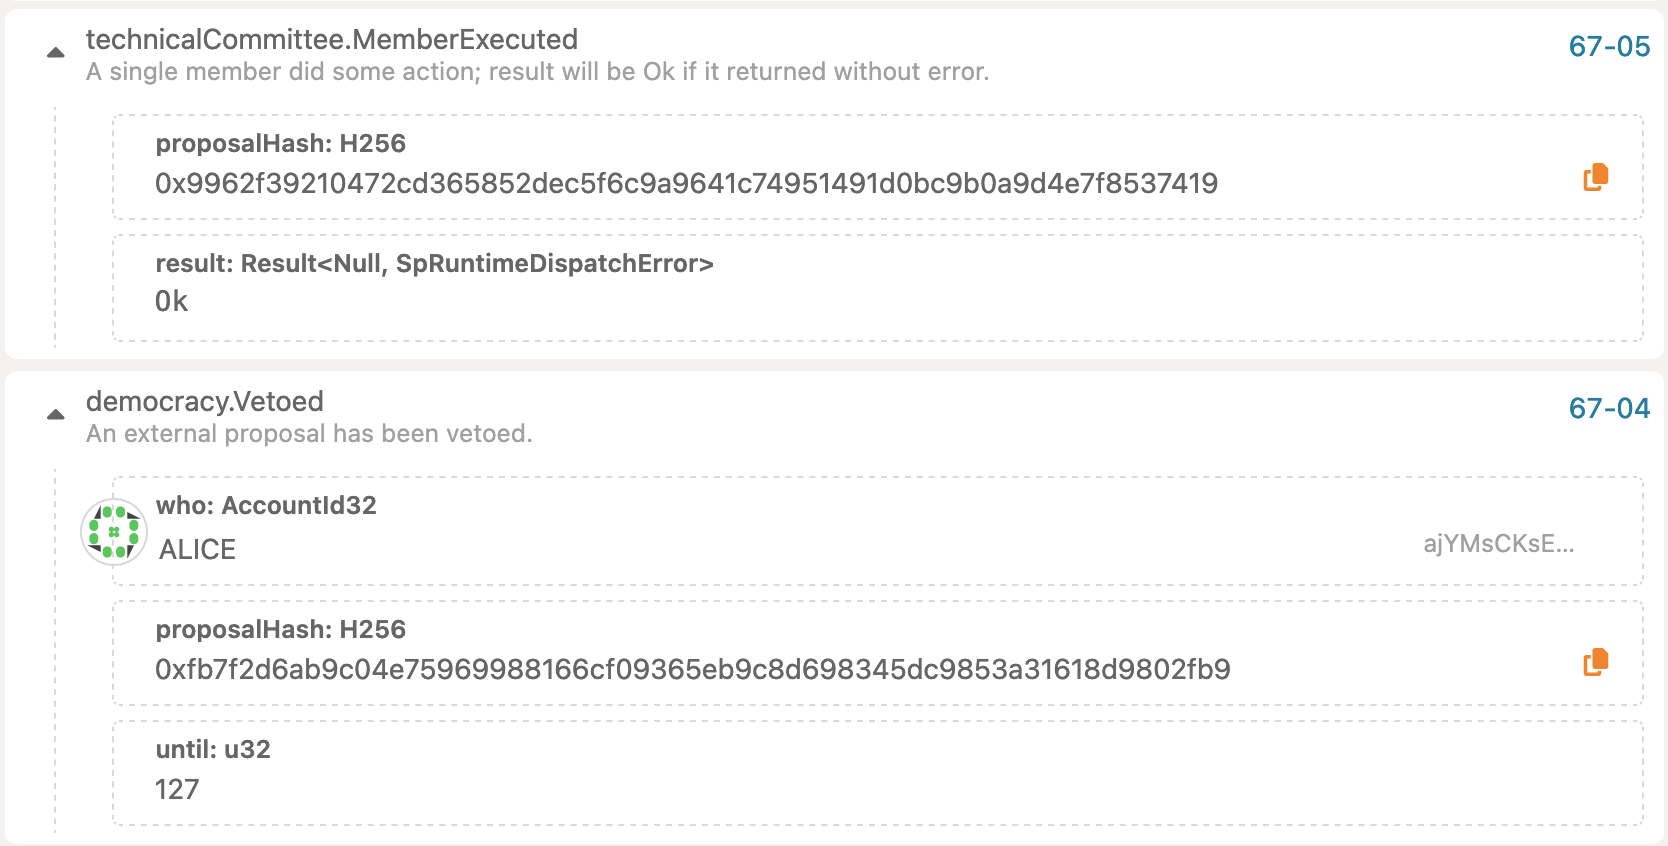Image resolution: width=1668 pixels, height=846 pixels.
Task: Copy the MemberExecuted proposalHash value
Action: coord(1595,178)
